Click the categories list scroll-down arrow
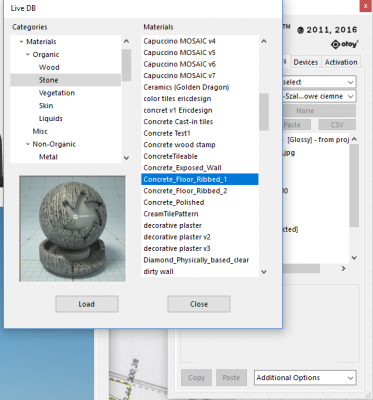This screenshot has height=400, width=373. click(x=126, y=158)
